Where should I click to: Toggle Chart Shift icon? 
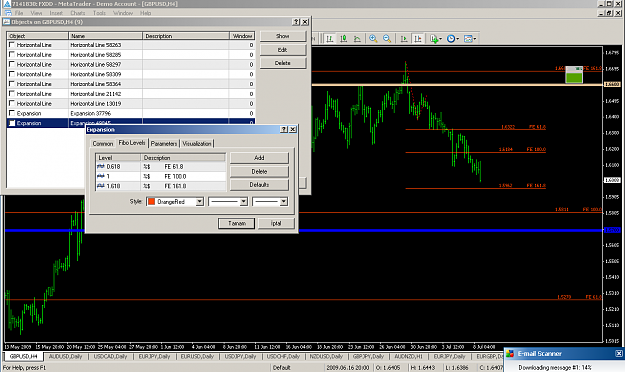tap(418, 39)
